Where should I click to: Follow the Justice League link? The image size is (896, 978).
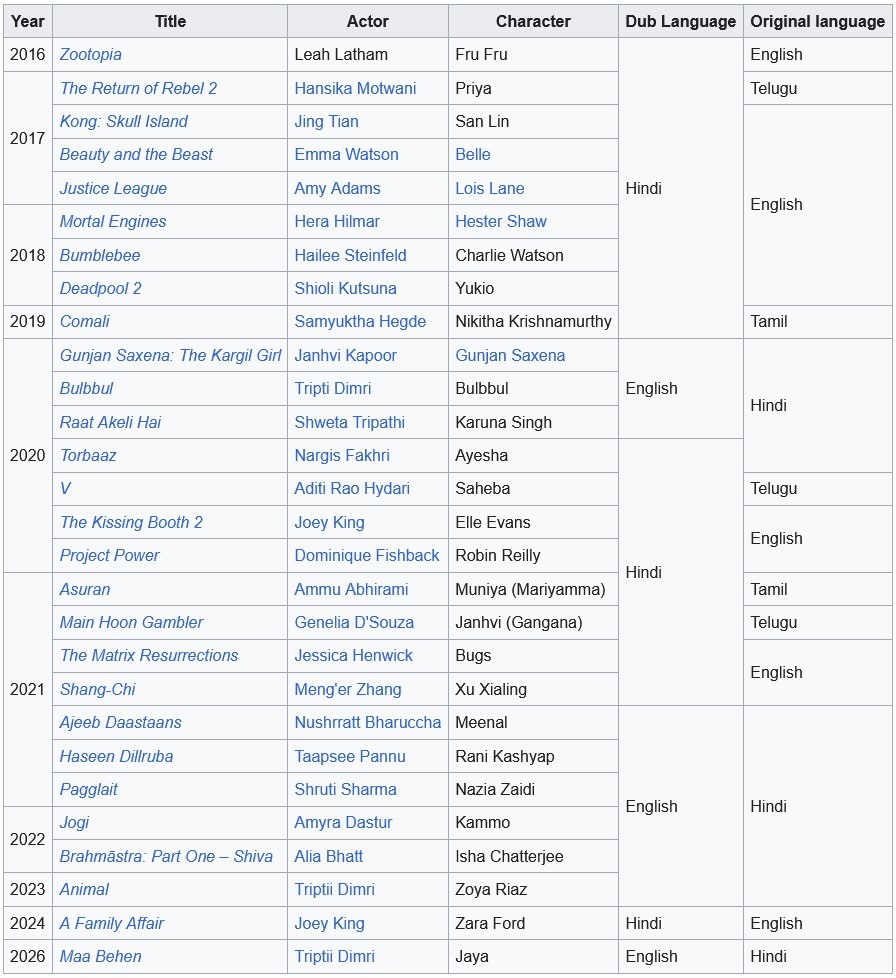[x=113, y=188]
